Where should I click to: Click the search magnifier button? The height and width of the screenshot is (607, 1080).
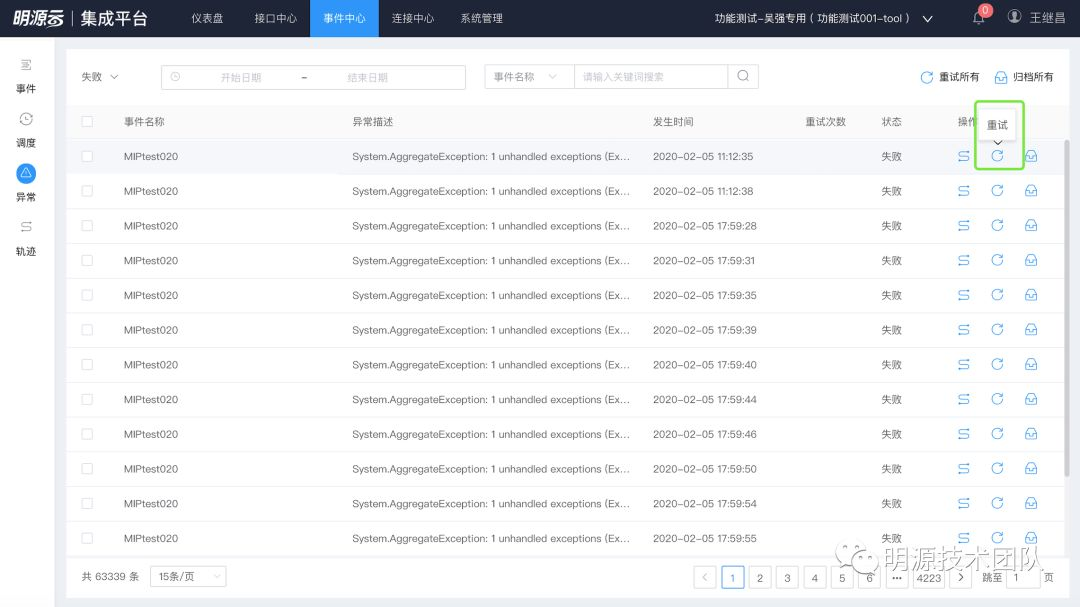tap(743, 76)
